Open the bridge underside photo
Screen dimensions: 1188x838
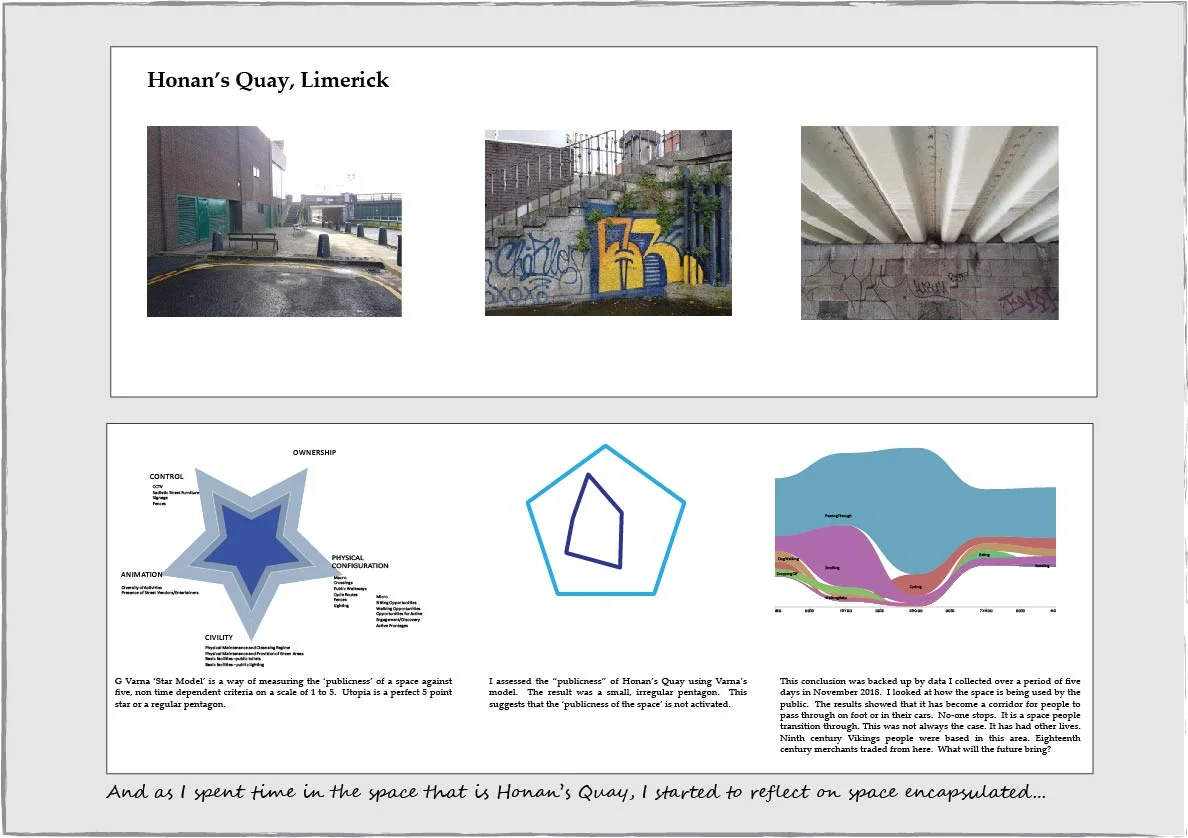pos(930,223)
